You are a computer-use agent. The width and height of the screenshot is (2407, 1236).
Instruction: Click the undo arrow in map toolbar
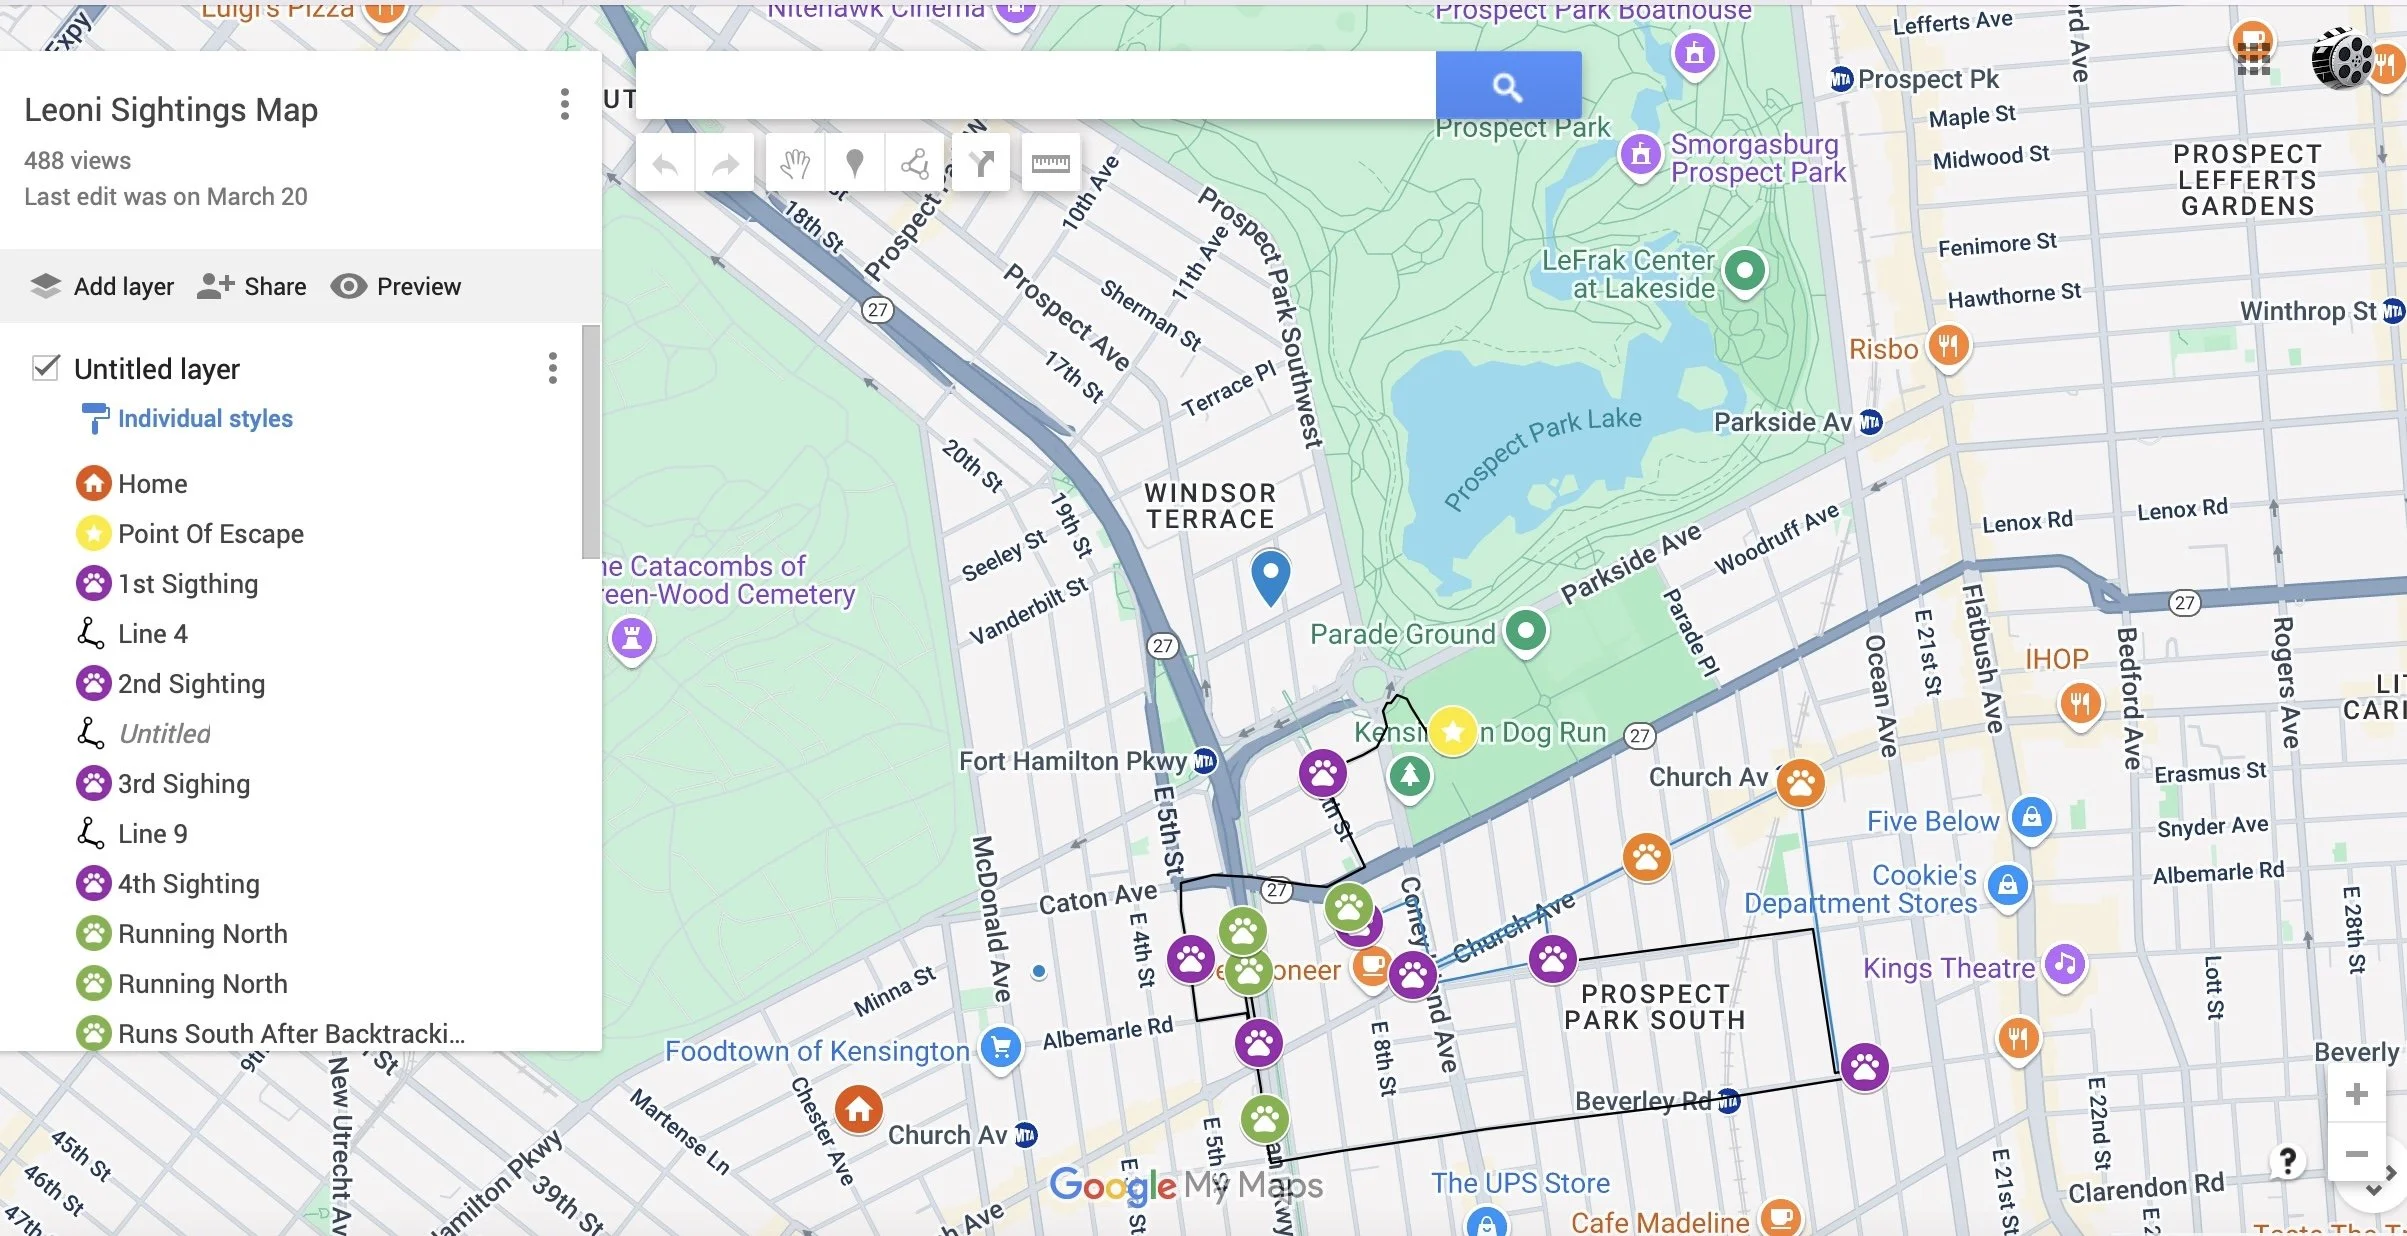(x=665, y=163)
